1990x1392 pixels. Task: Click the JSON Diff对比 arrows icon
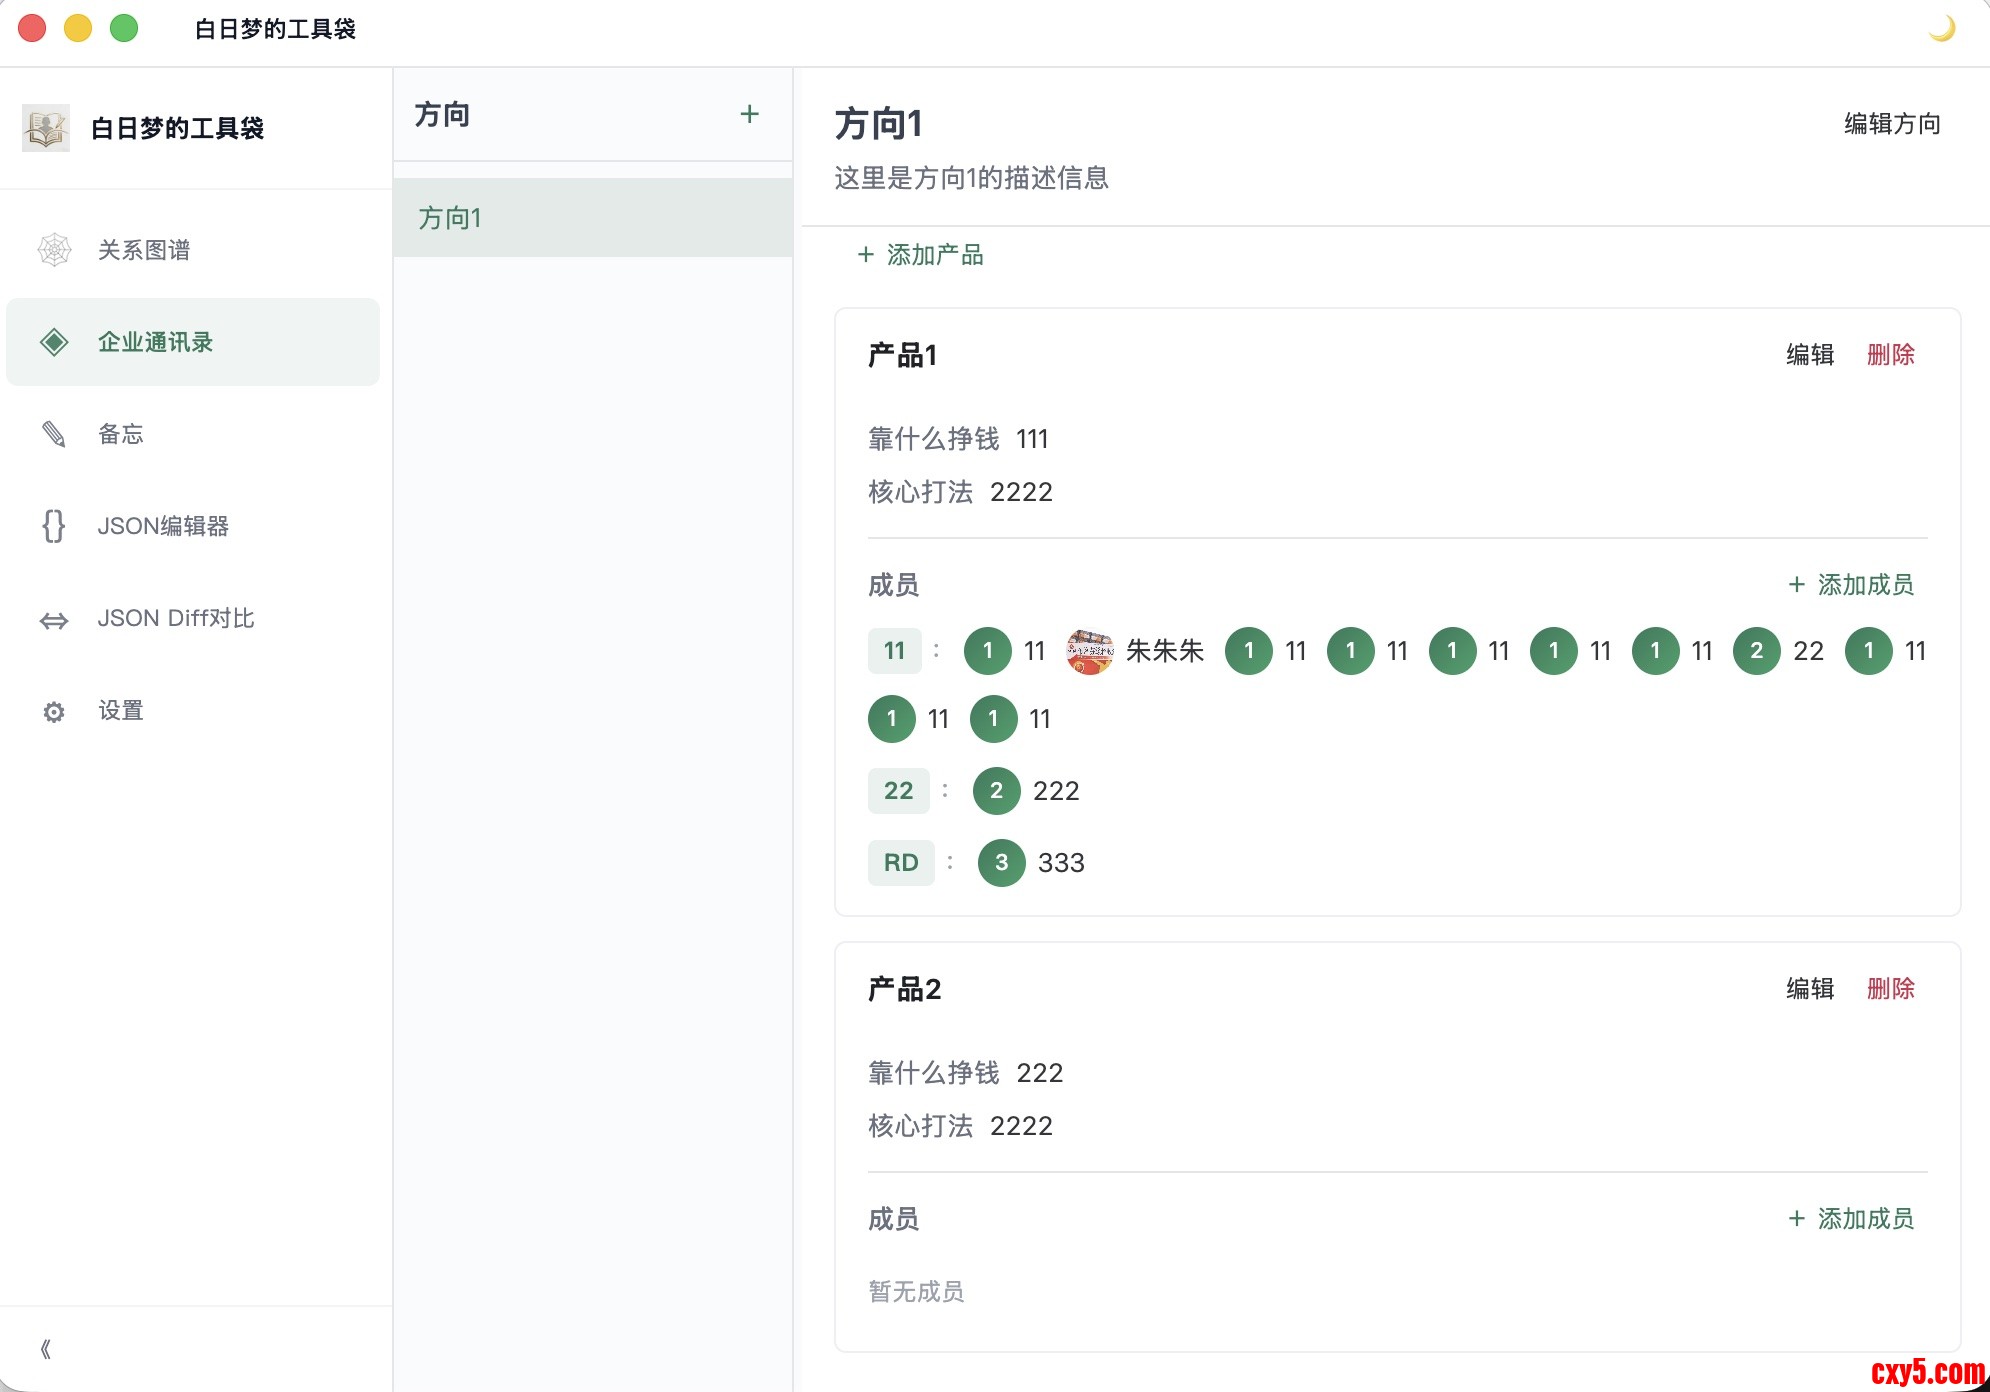(54, 620)
